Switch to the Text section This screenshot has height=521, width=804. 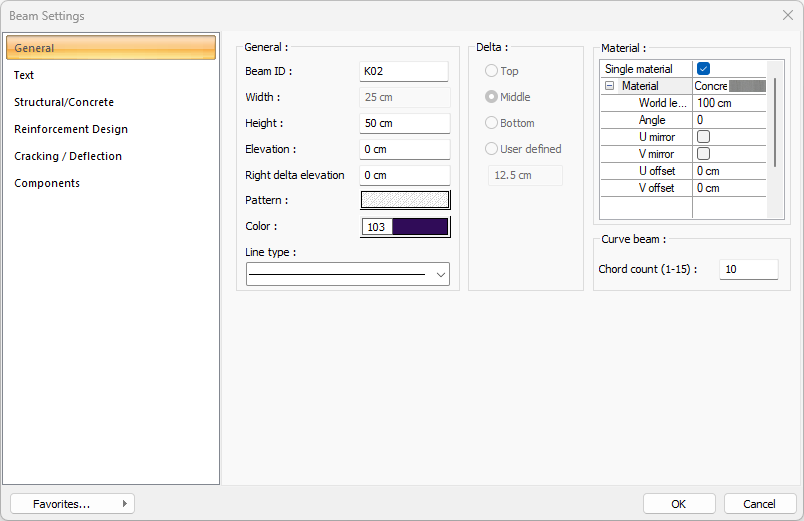pyautogui.click(x=24, y=75)
